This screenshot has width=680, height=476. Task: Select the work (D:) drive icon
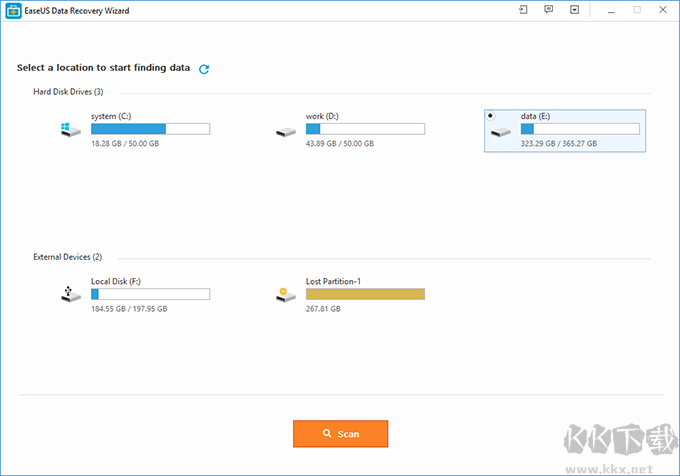point(286,132)
